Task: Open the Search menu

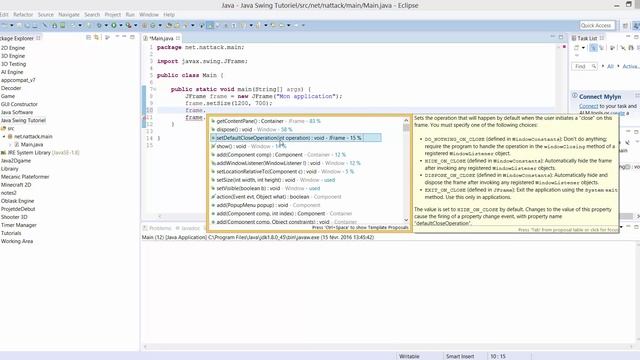Action: point(92,14)
